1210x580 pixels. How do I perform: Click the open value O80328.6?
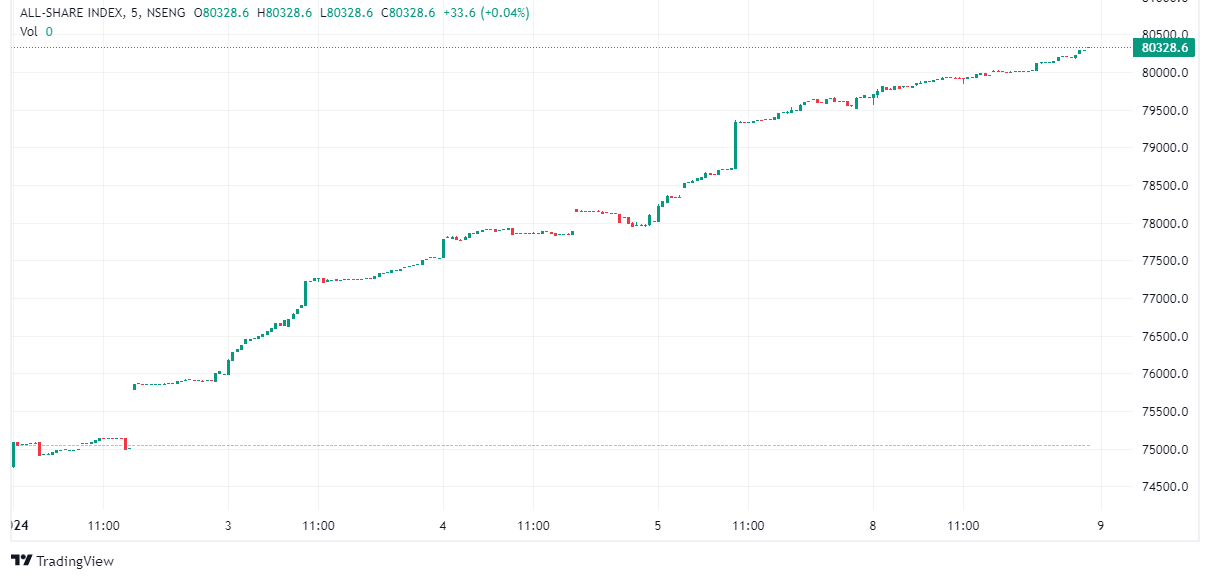(x=222, y=13)
